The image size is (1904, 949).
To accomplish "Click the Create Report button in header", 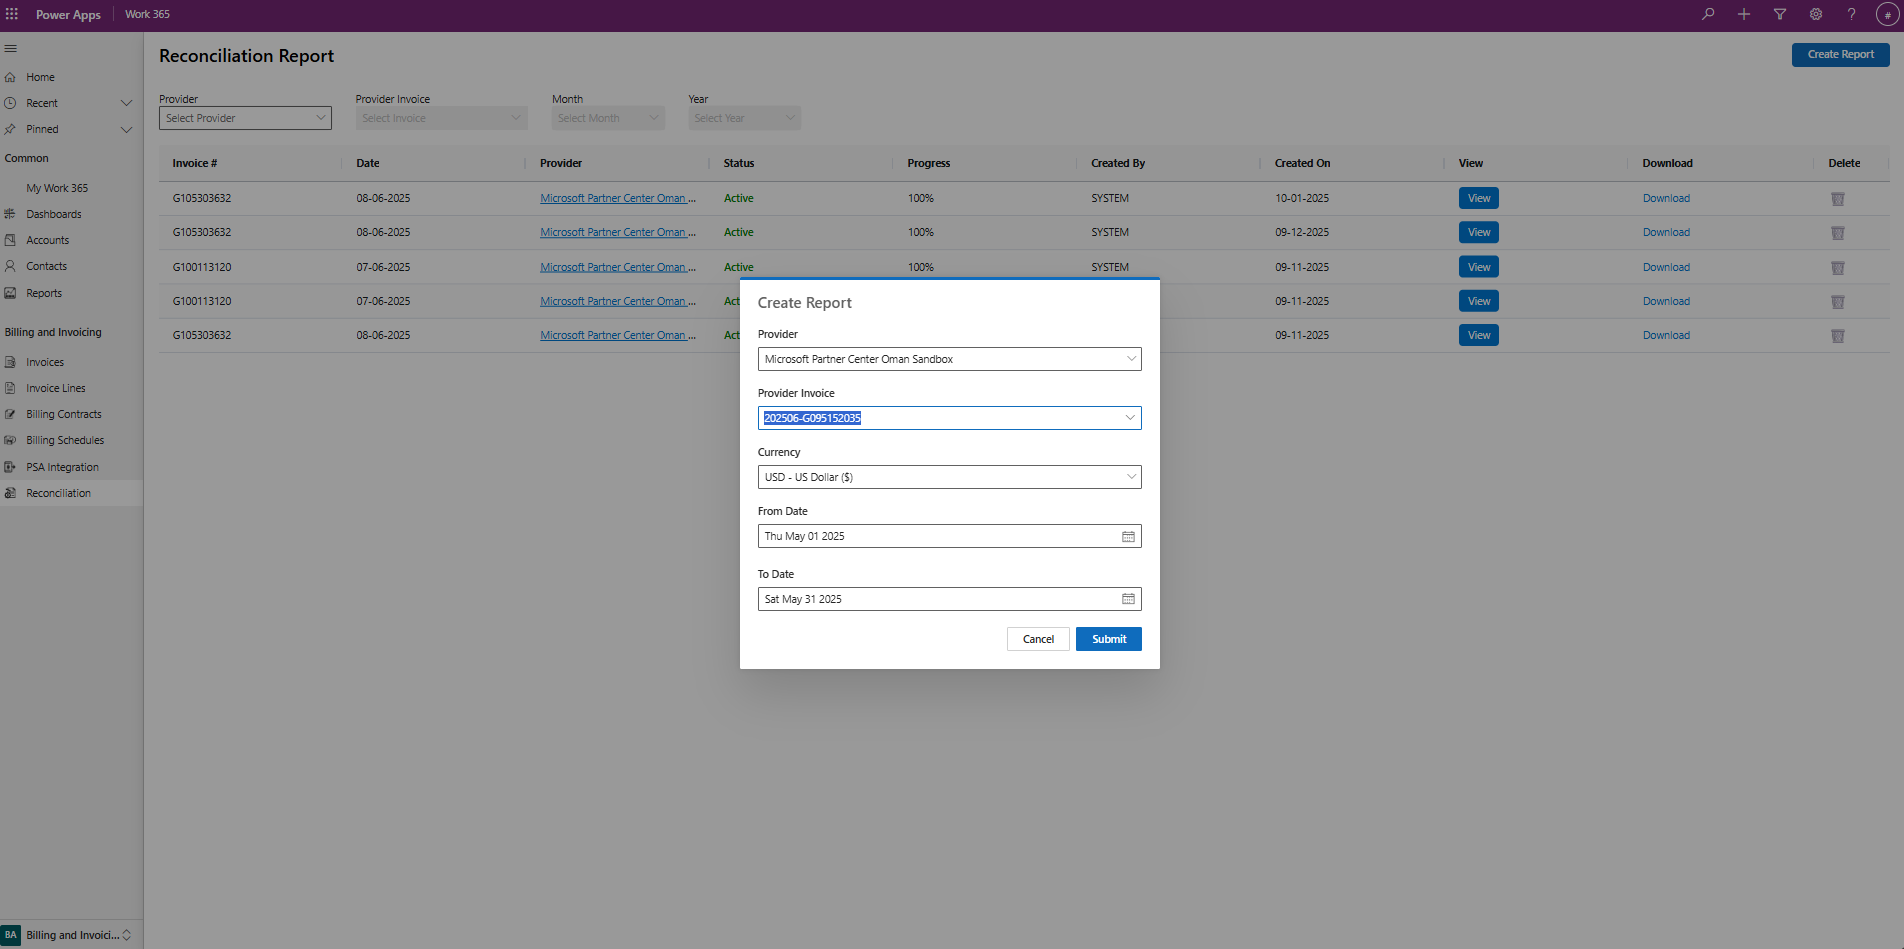I will pos(1840,55).
